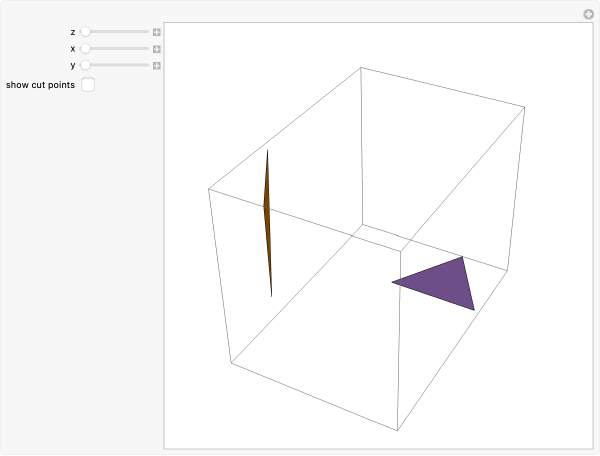Click the z slider label
Viewport: 600px width, 456px height.
click(73, 32)
